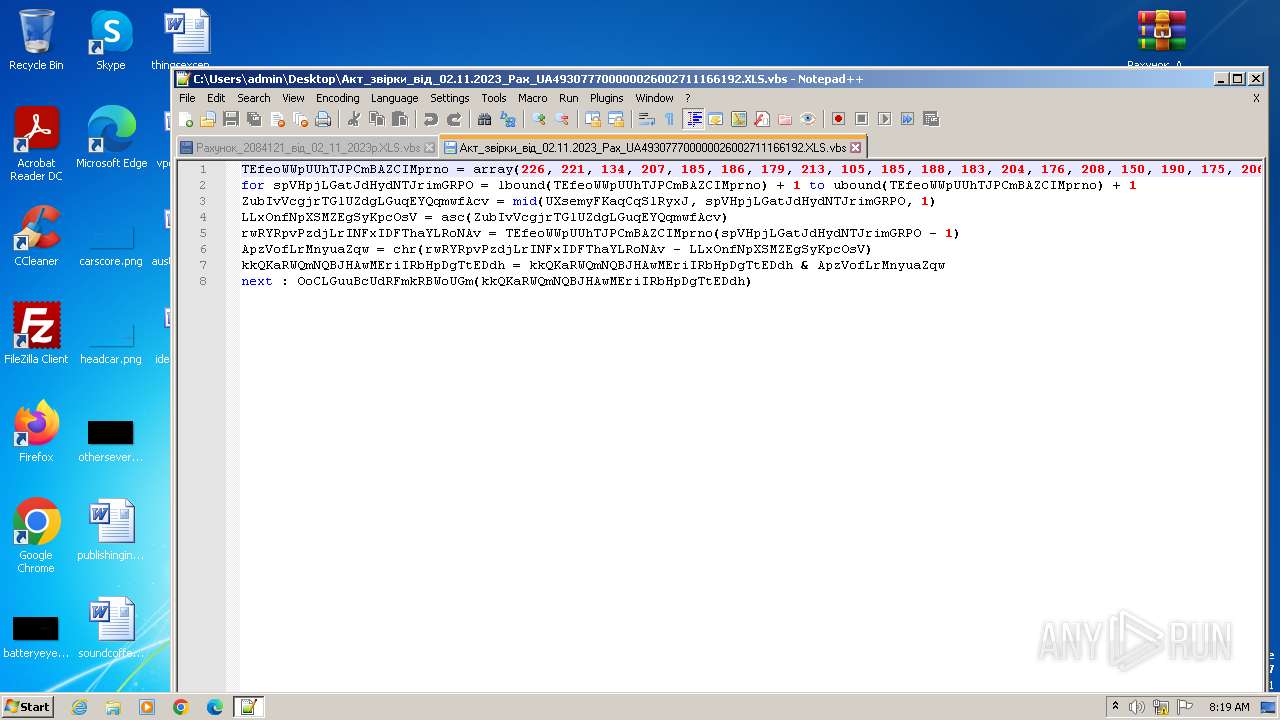Start macro recording with red circle icon
The width and height of the screenshot is (1280, 720).
838,119
